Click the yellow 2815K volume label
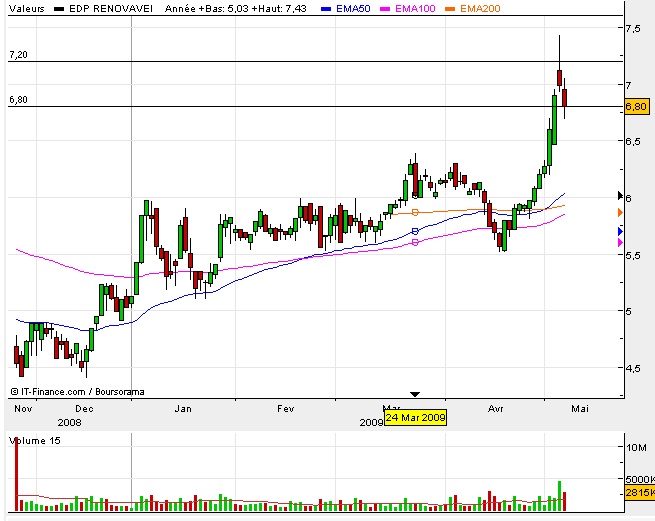Screen dimensions: 655x521 click(x=639, y=493)
